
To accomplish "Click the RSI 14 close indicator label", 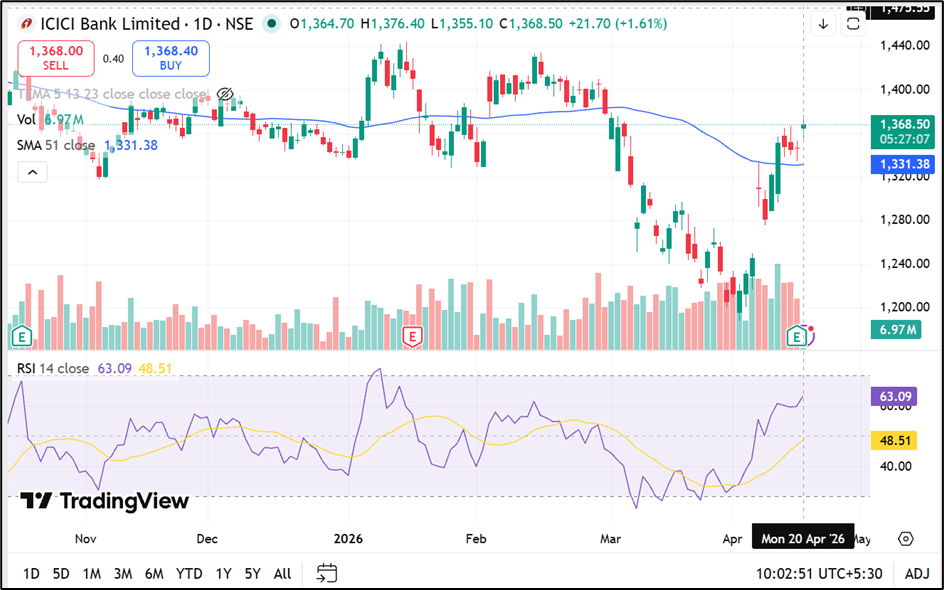I will coord(53,368).
